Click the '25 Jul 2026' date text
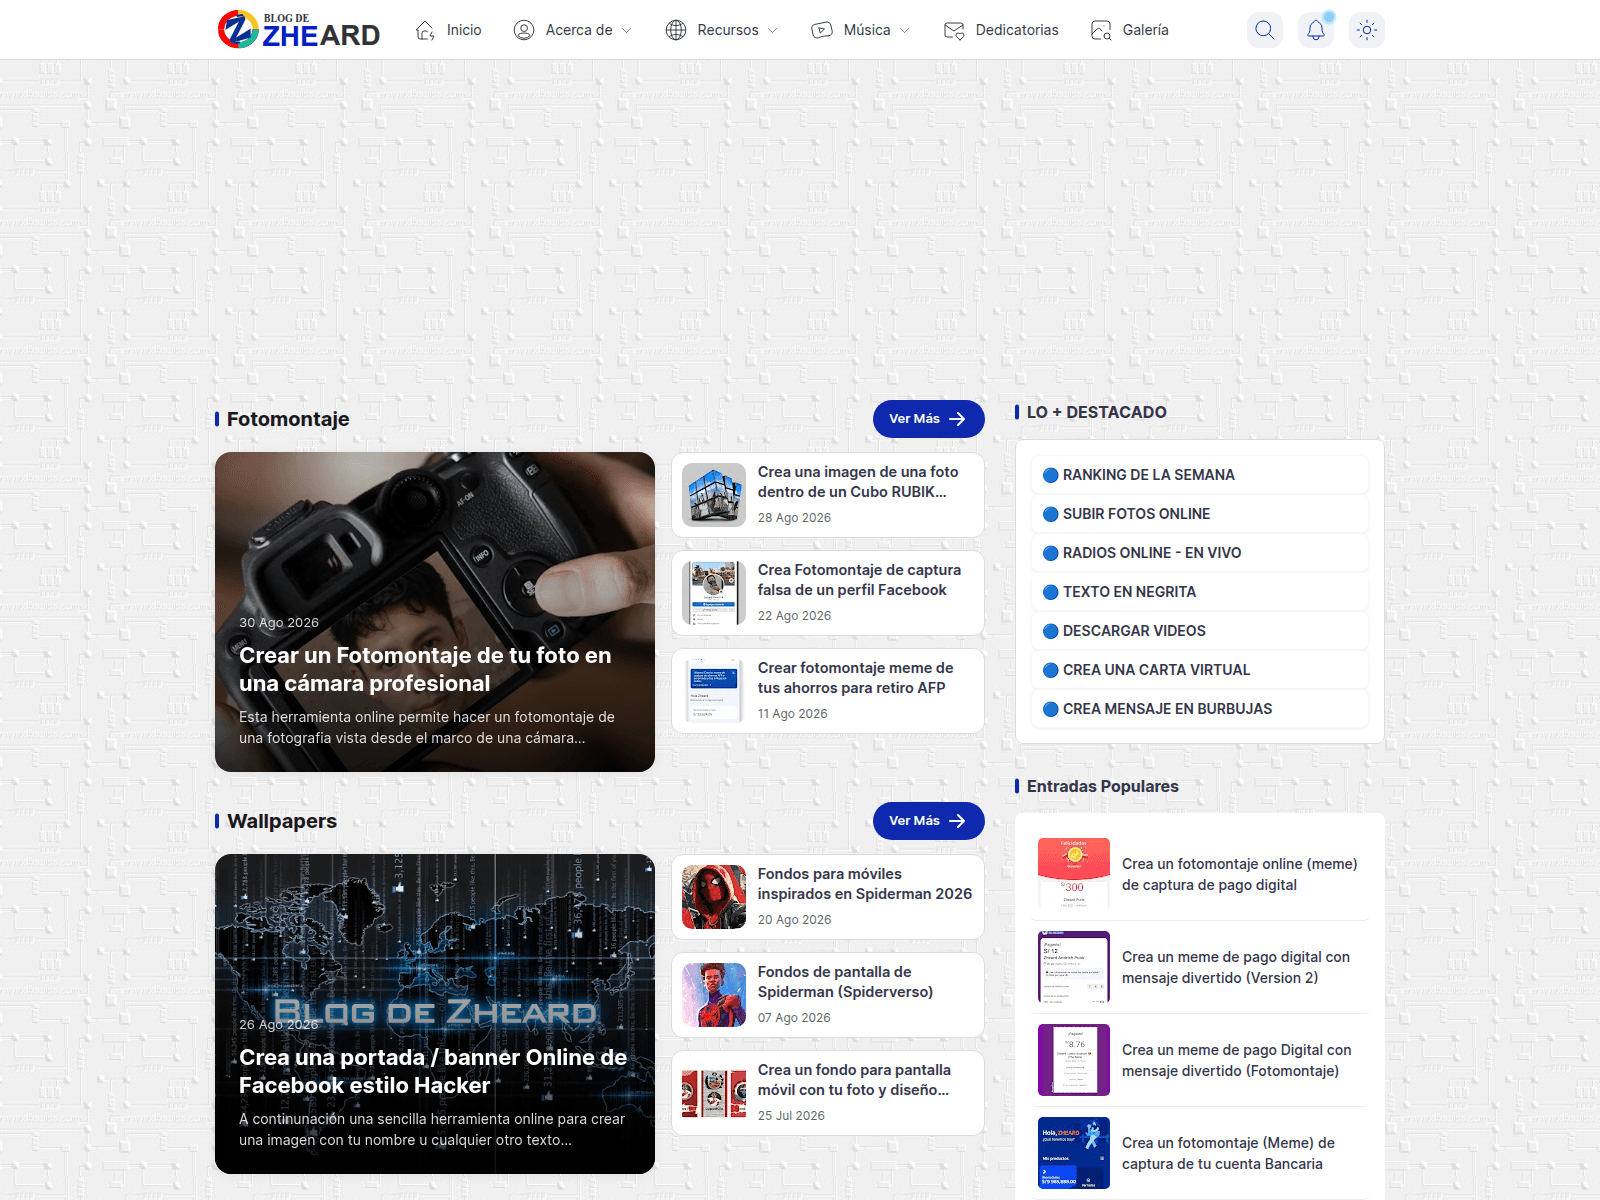 click(791, 1116)
